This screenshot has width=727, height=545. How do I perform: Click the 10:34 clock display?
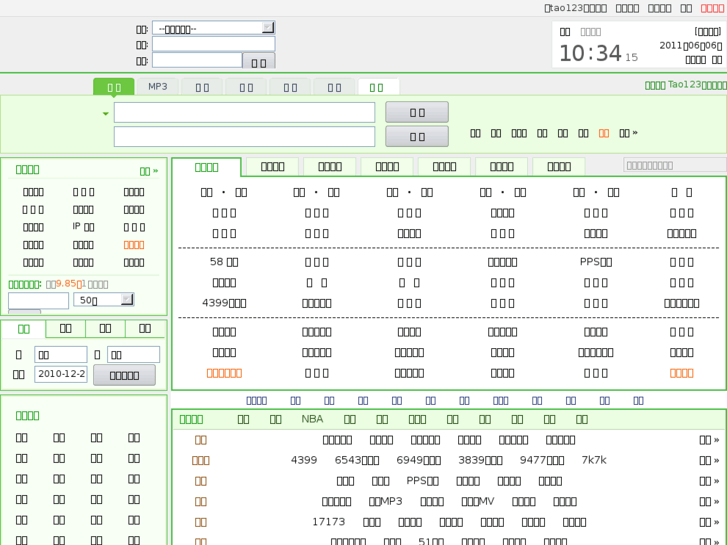590,53
